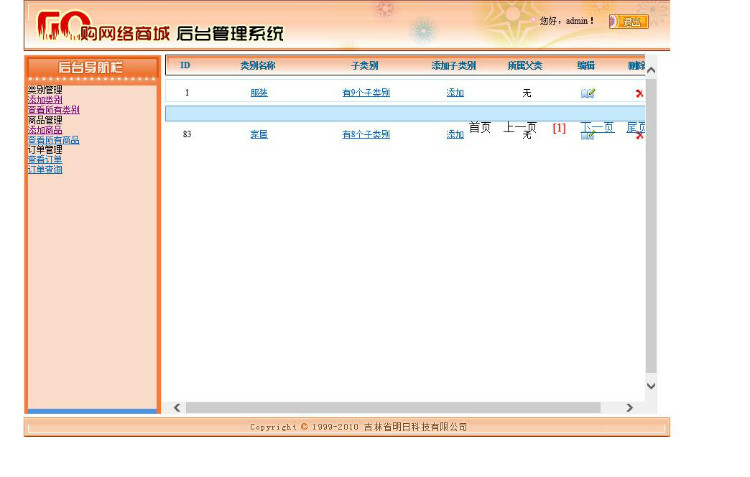The width and height of the screenshot is (750, 477).
Task: Click the edit icon for 服装 row
Action: [588, 93]
